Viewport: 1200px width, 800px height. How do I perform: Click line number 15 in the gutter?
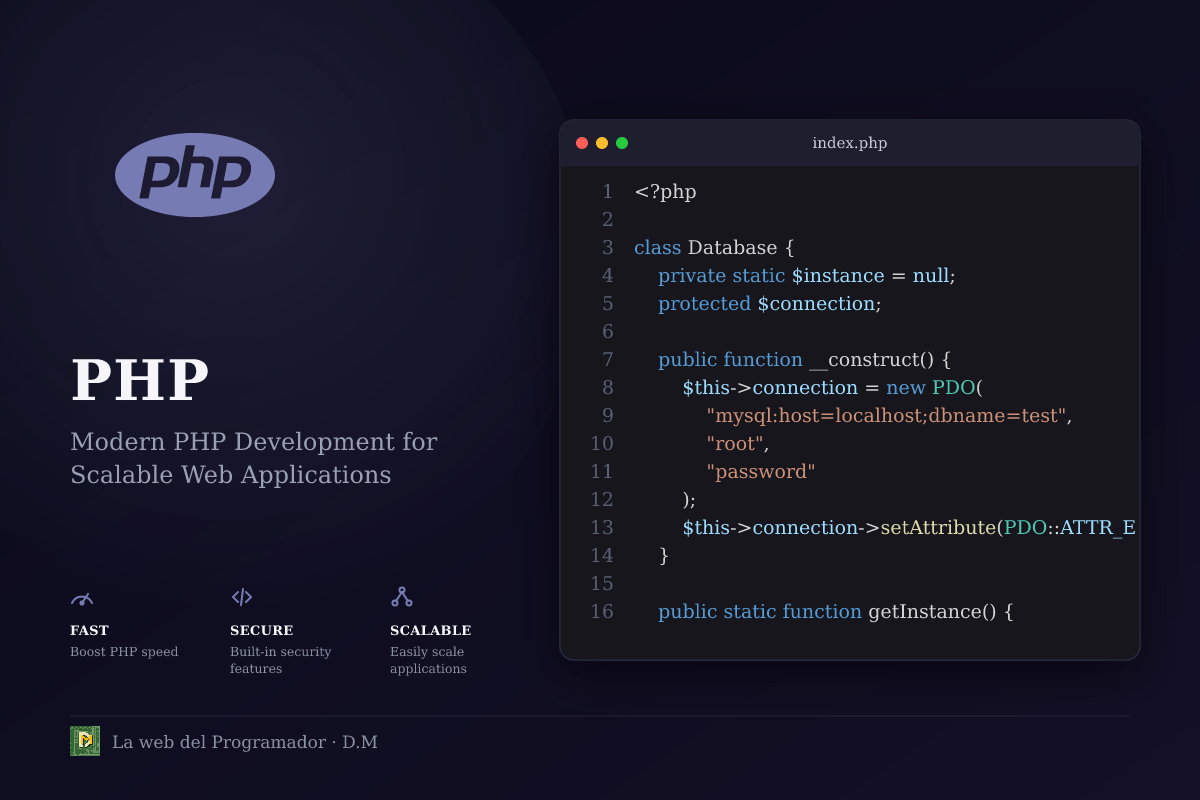click(602, 584)
